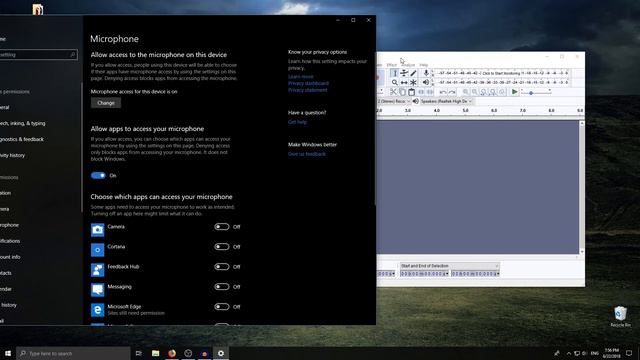Open the recording channels dropdown in Audacity
Image resolution: width=640 pixels, height=360 pixels.
coord(393,101)
